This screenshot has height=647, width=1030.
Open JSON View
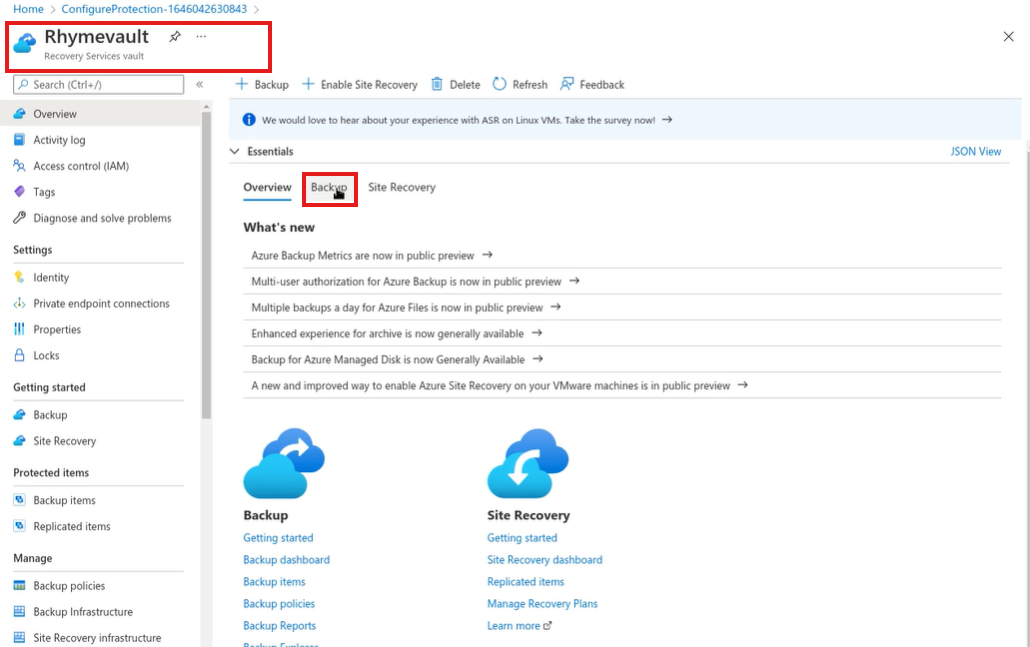(975, 151)
